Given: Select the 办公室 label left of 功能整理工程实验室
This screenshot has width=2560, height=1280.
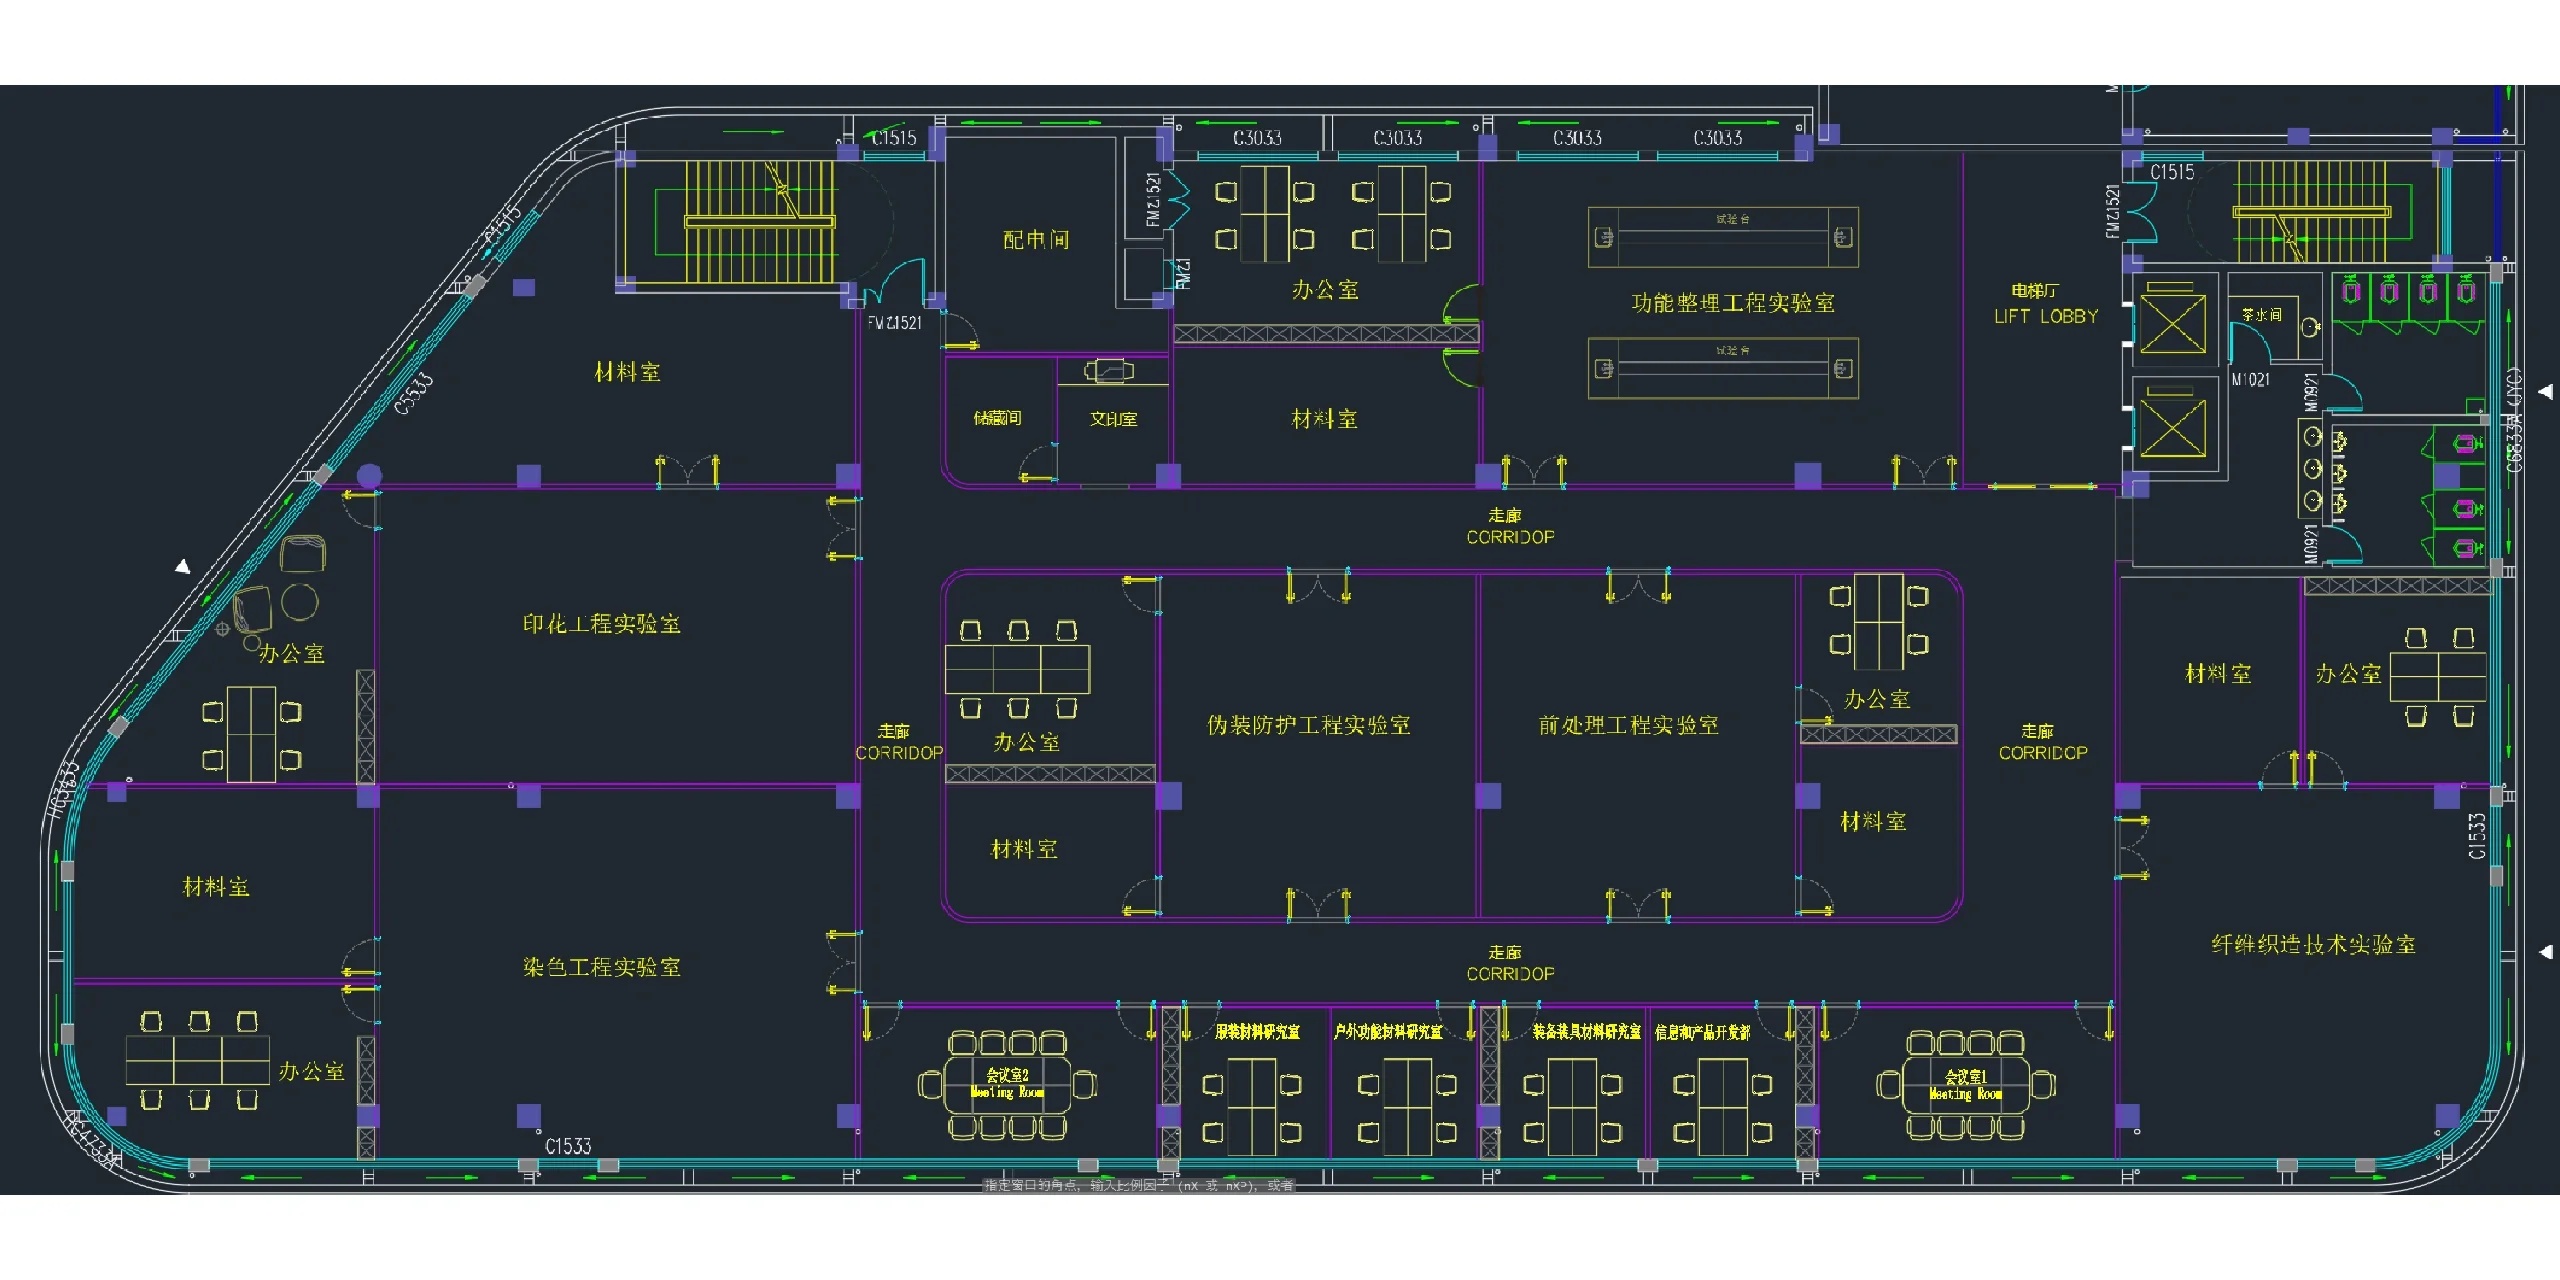Looking at the screenshot, I should coord(1325,290).
